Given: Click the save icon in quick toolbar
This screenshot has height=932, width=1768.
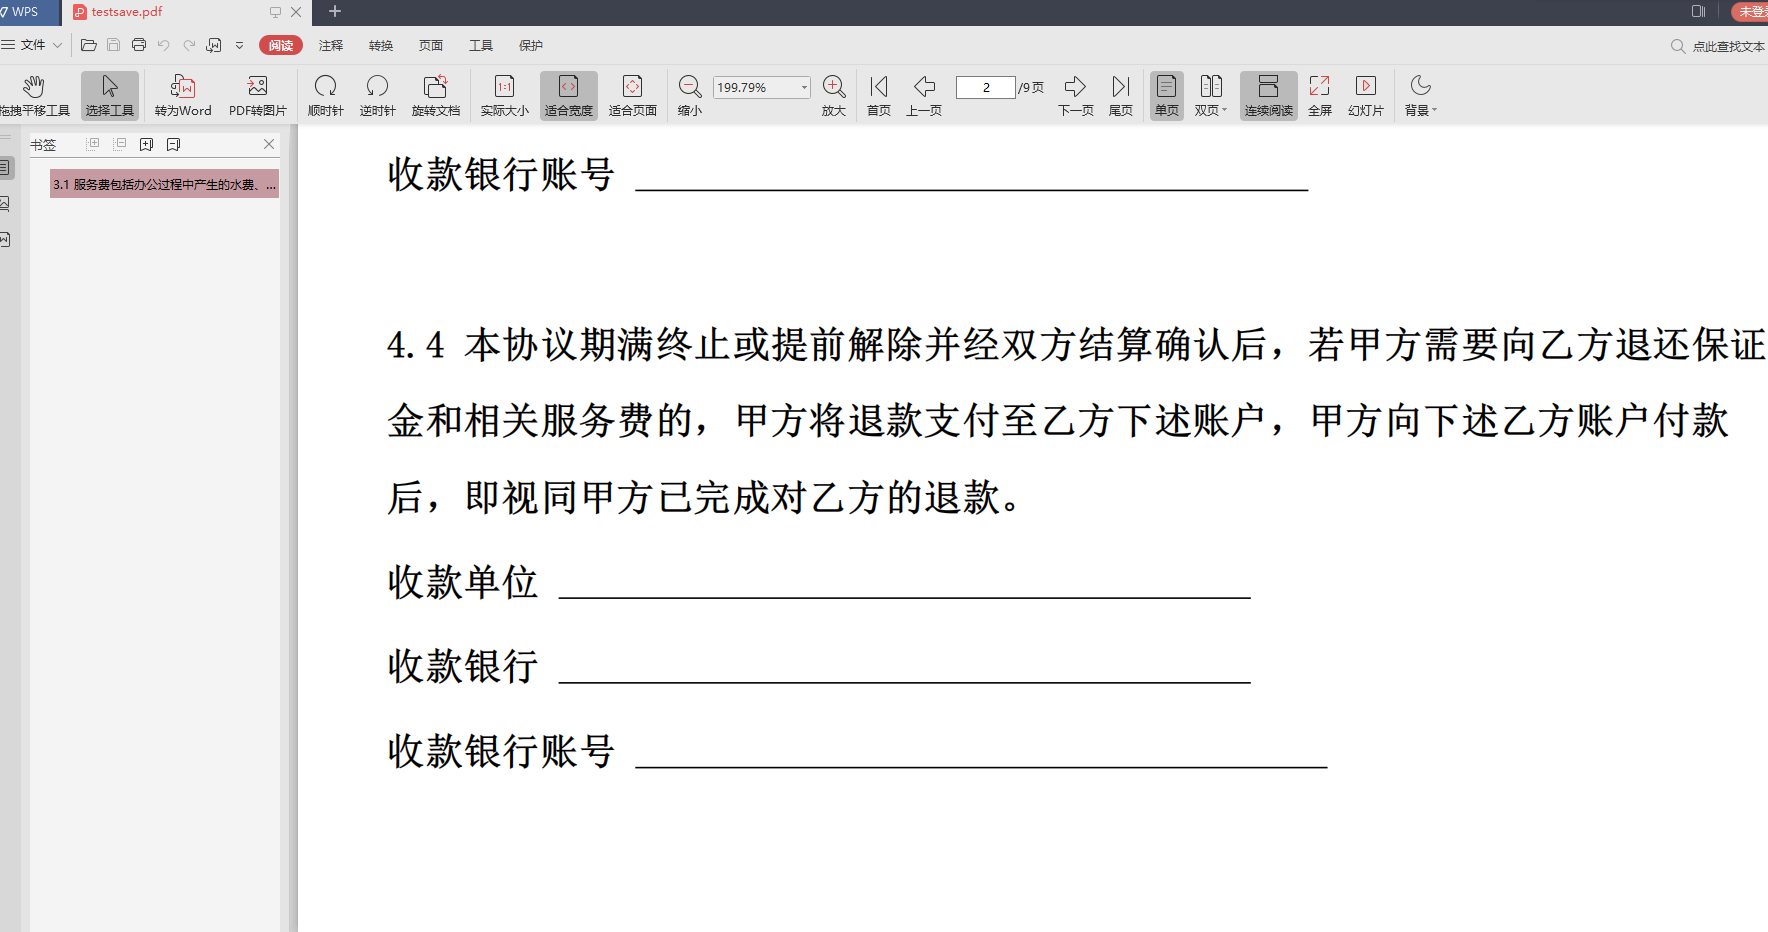Looking at the screenshot, I should tap(113, 45).
